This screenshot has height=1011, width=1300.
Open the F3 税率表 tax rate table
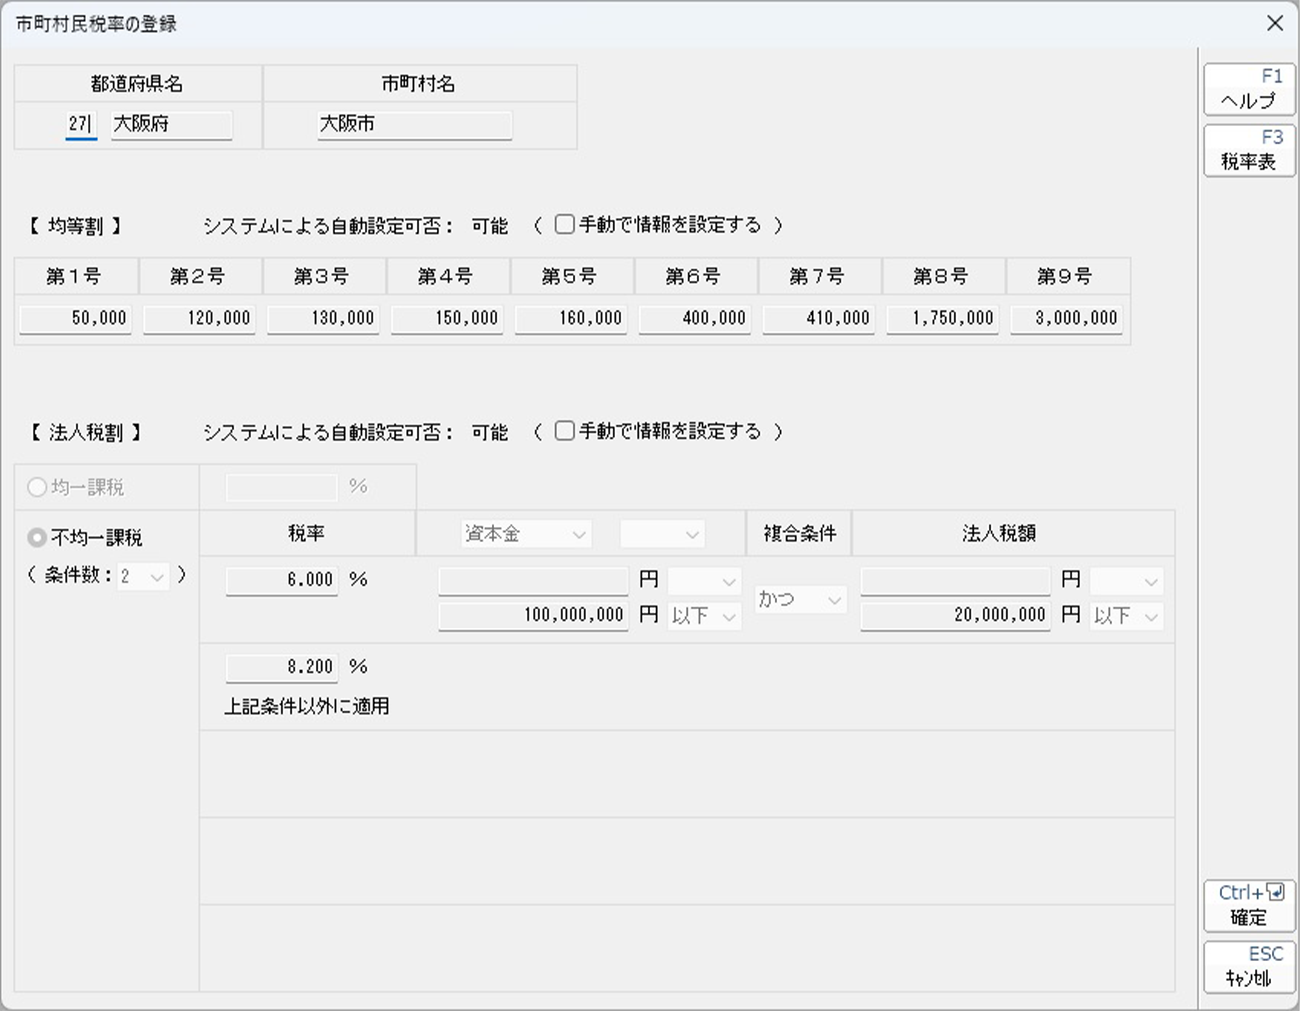click(x=1249, y=150)
